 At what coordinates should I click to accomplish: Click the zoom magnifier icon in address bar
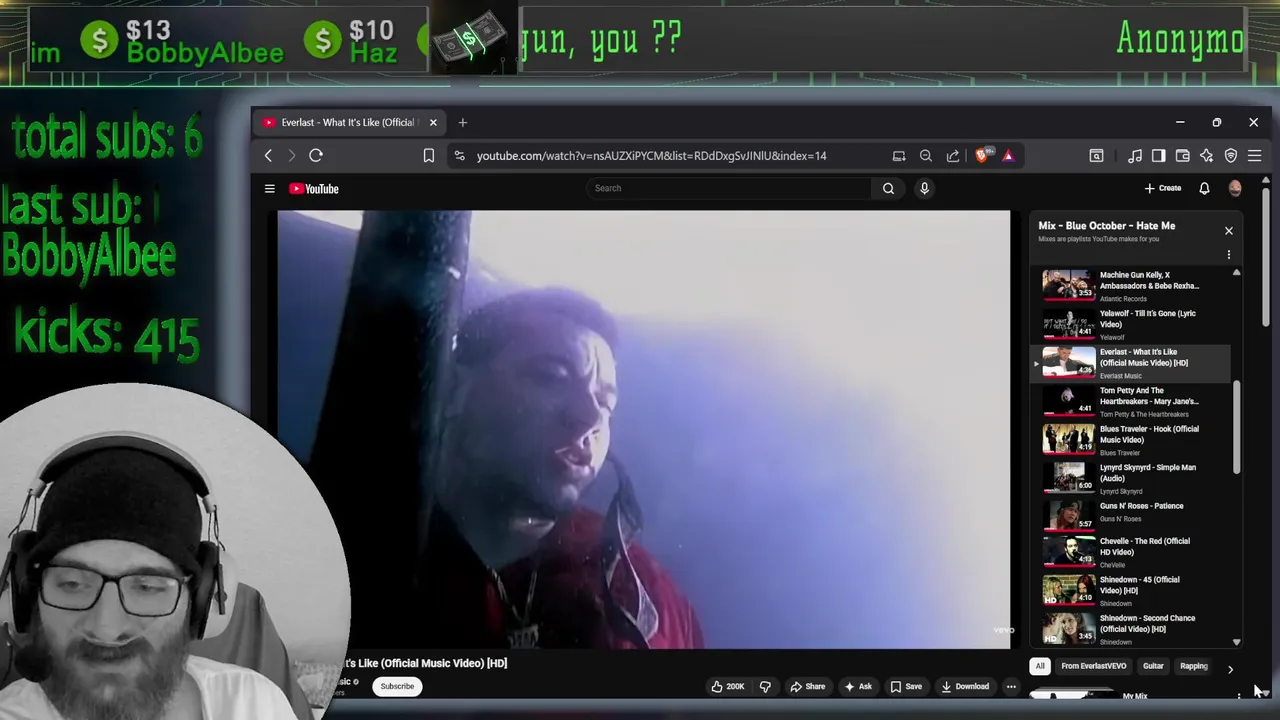pos(926,156)
